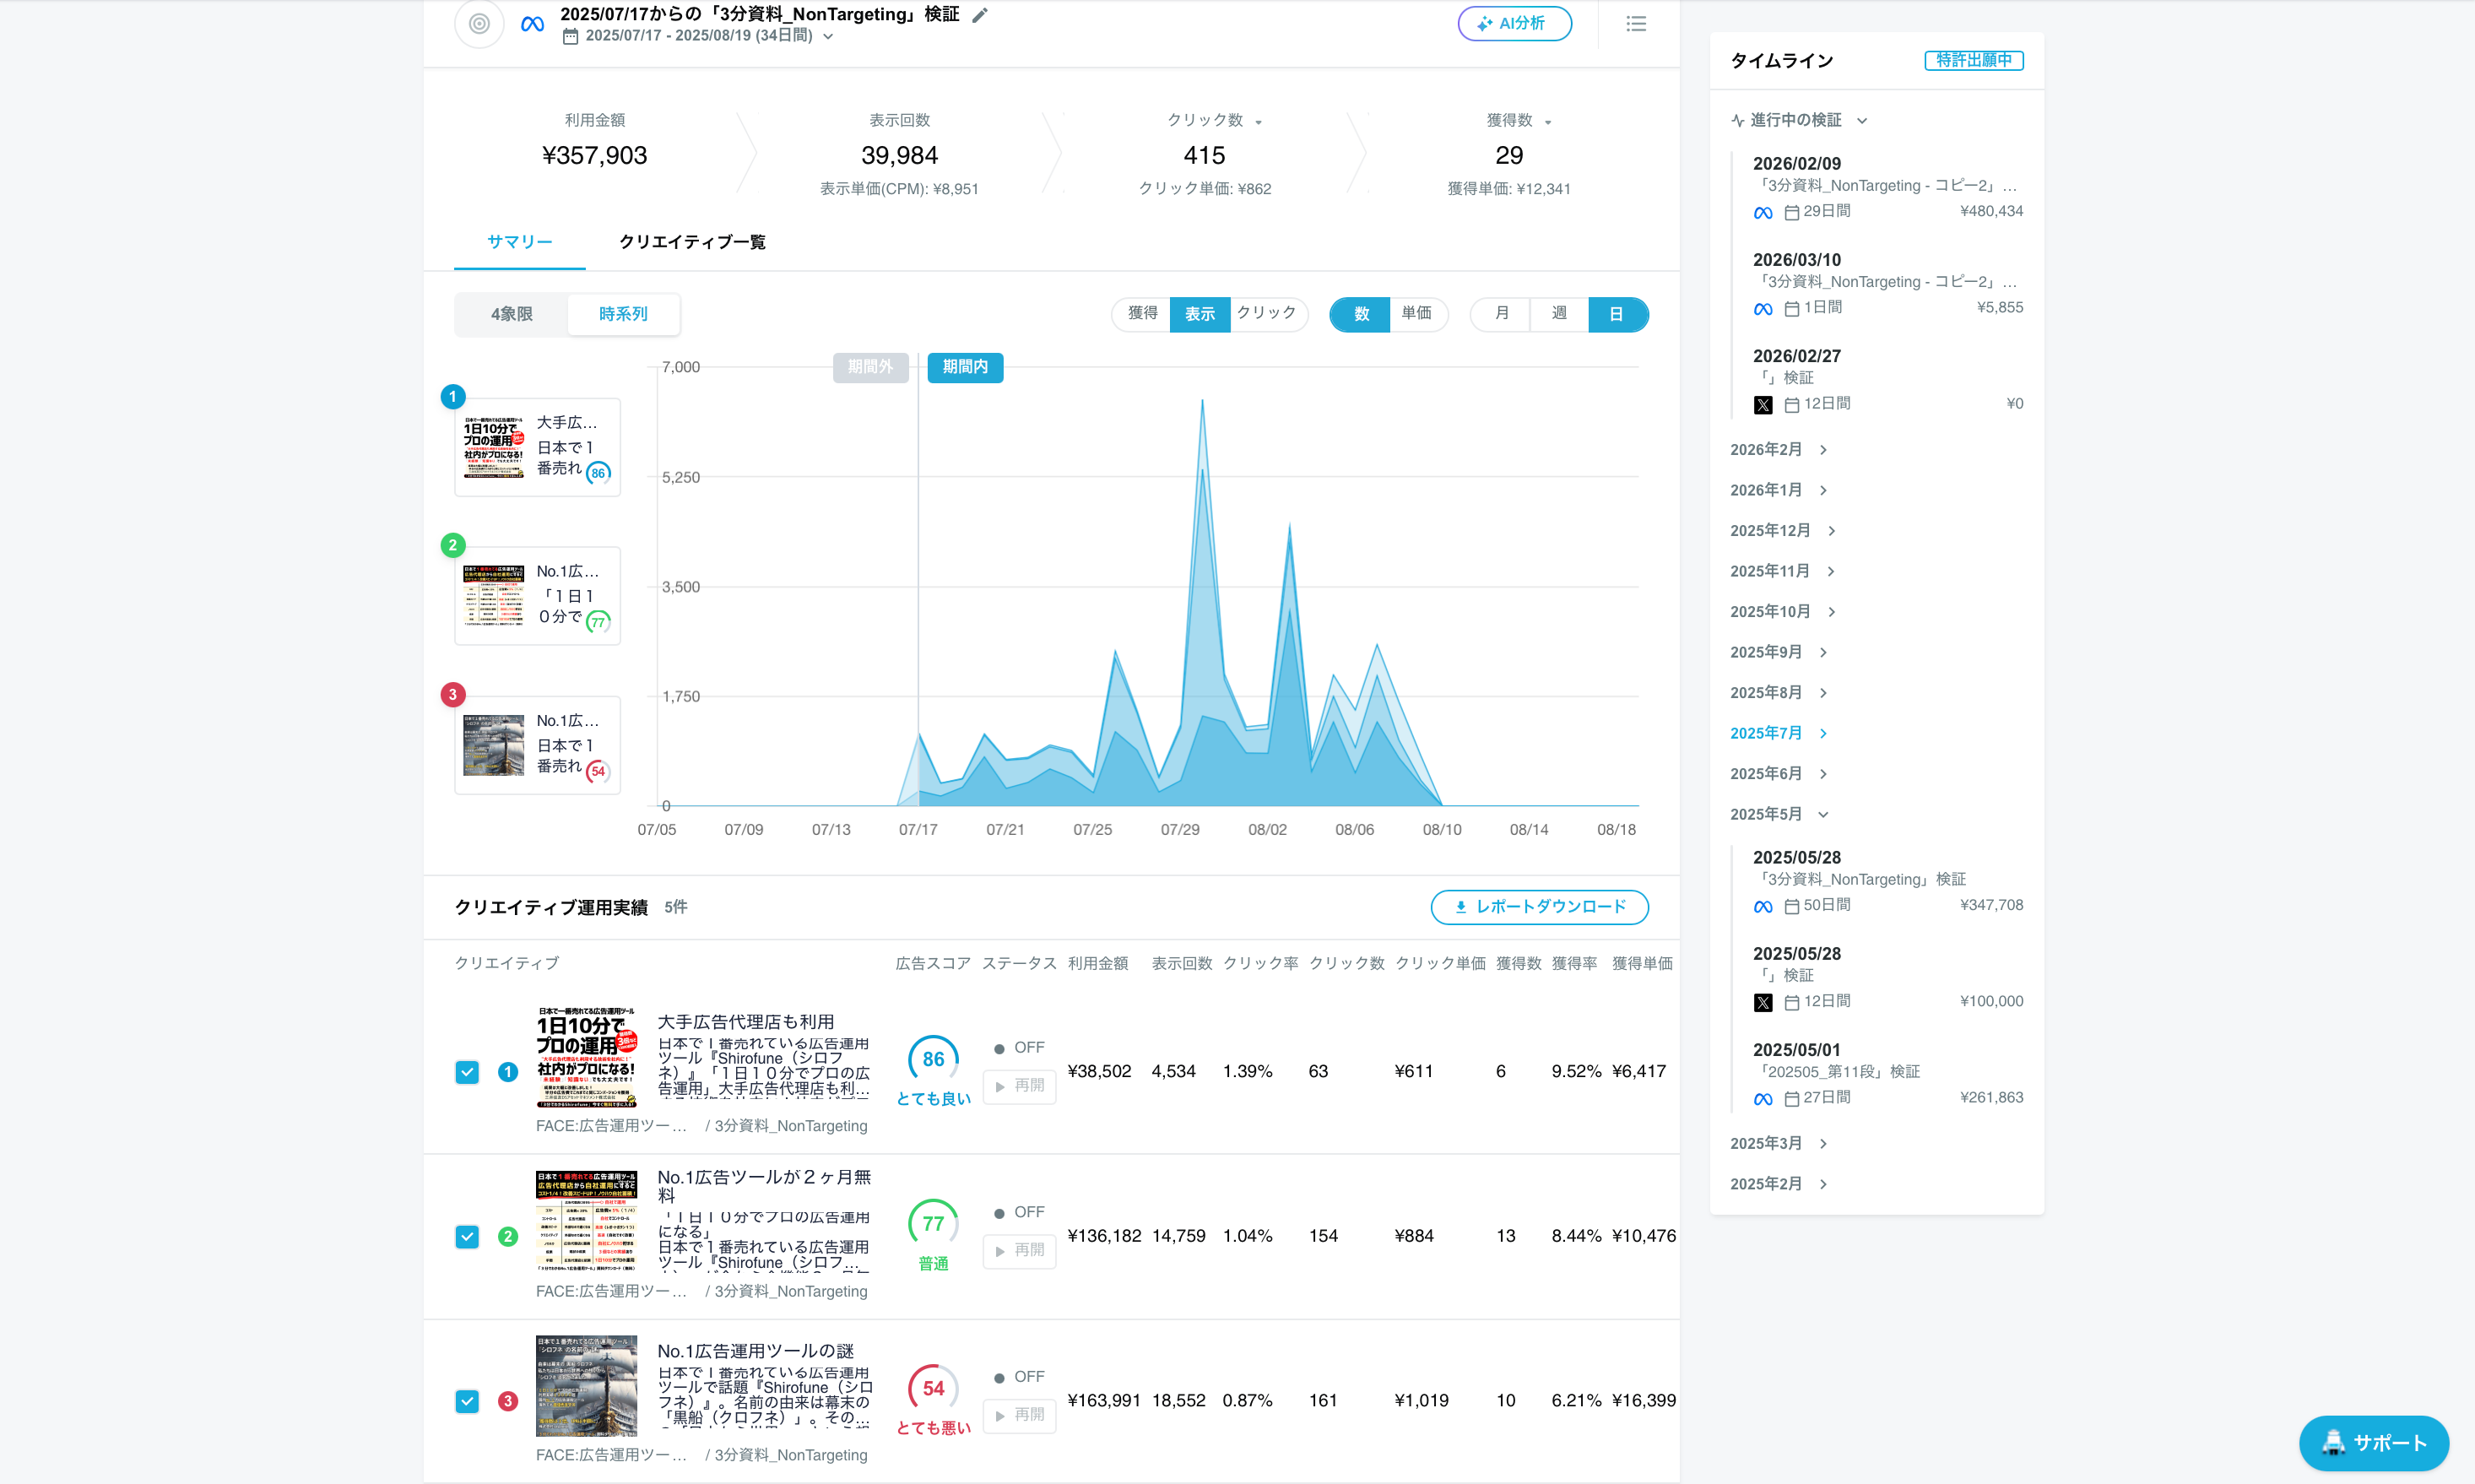2475x1484 pixels.
Task: Click the target circle icon at top left
Action: click(479, 24)
